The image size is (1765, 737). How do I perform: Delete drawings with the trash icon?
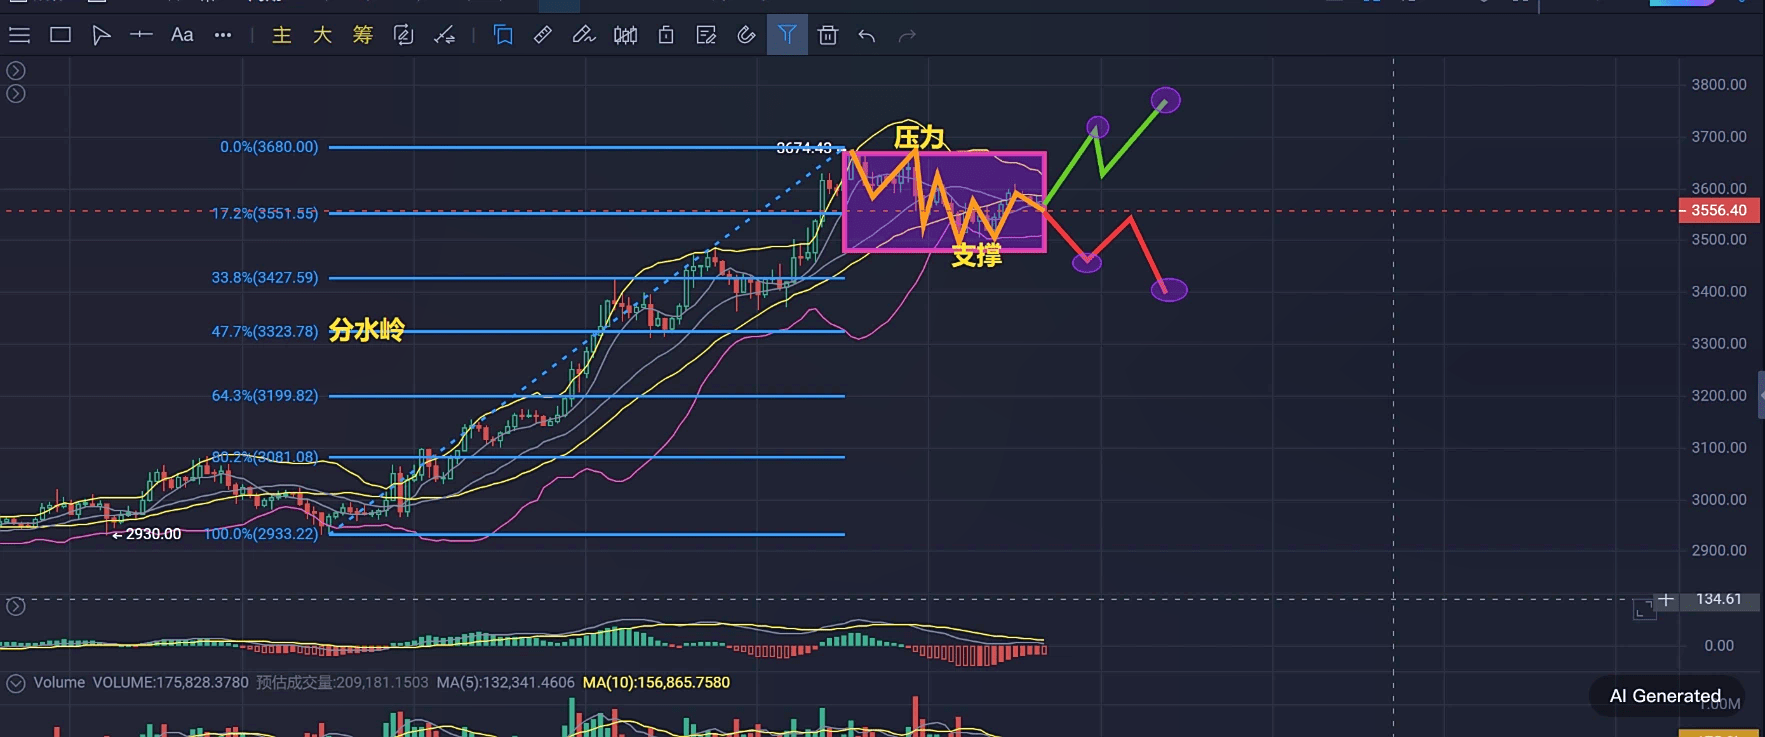tap(828, 35)
